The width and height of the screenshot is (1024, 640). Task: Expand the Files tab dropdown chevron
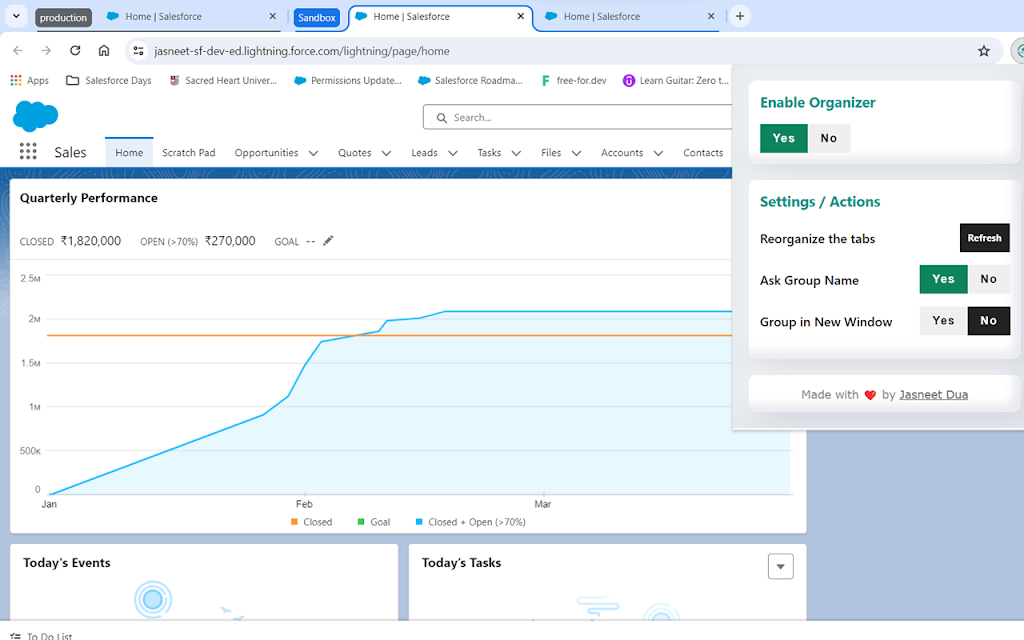(x=577, y=153)
